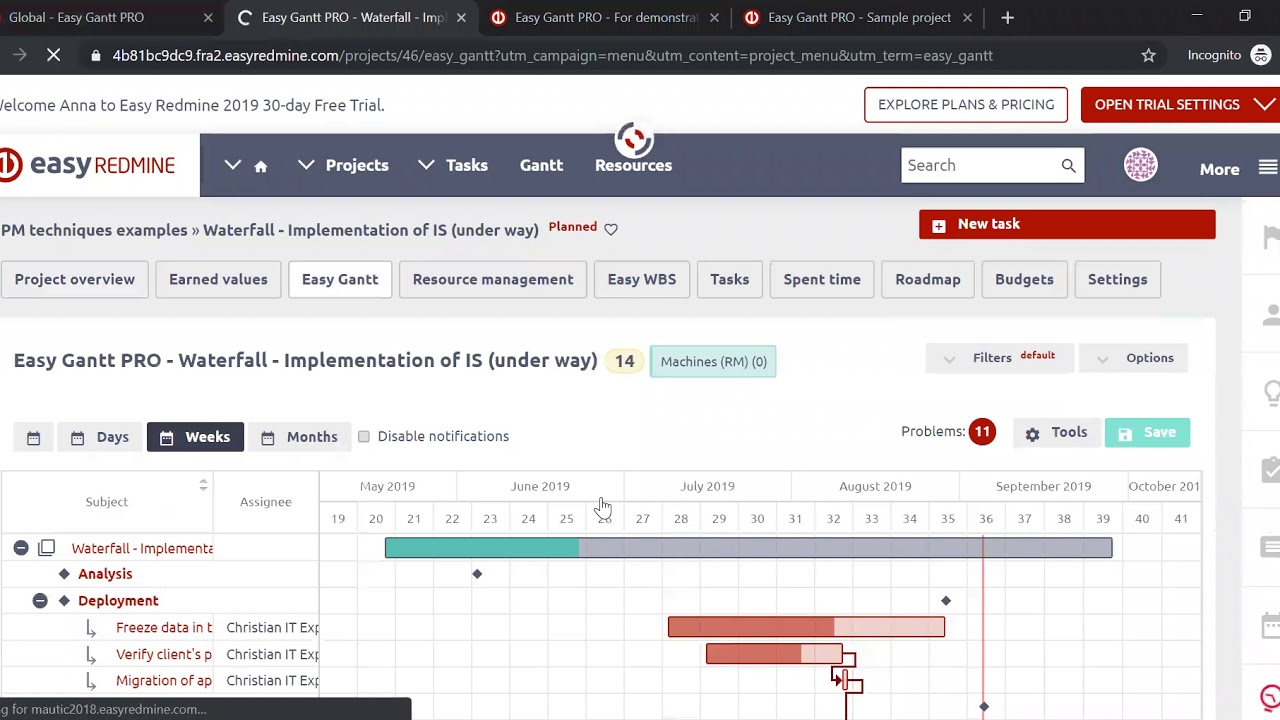1280x720 pixels.
Task: Expand the Open Trial Settings chevron
Action: click(x=1264, y=105)
